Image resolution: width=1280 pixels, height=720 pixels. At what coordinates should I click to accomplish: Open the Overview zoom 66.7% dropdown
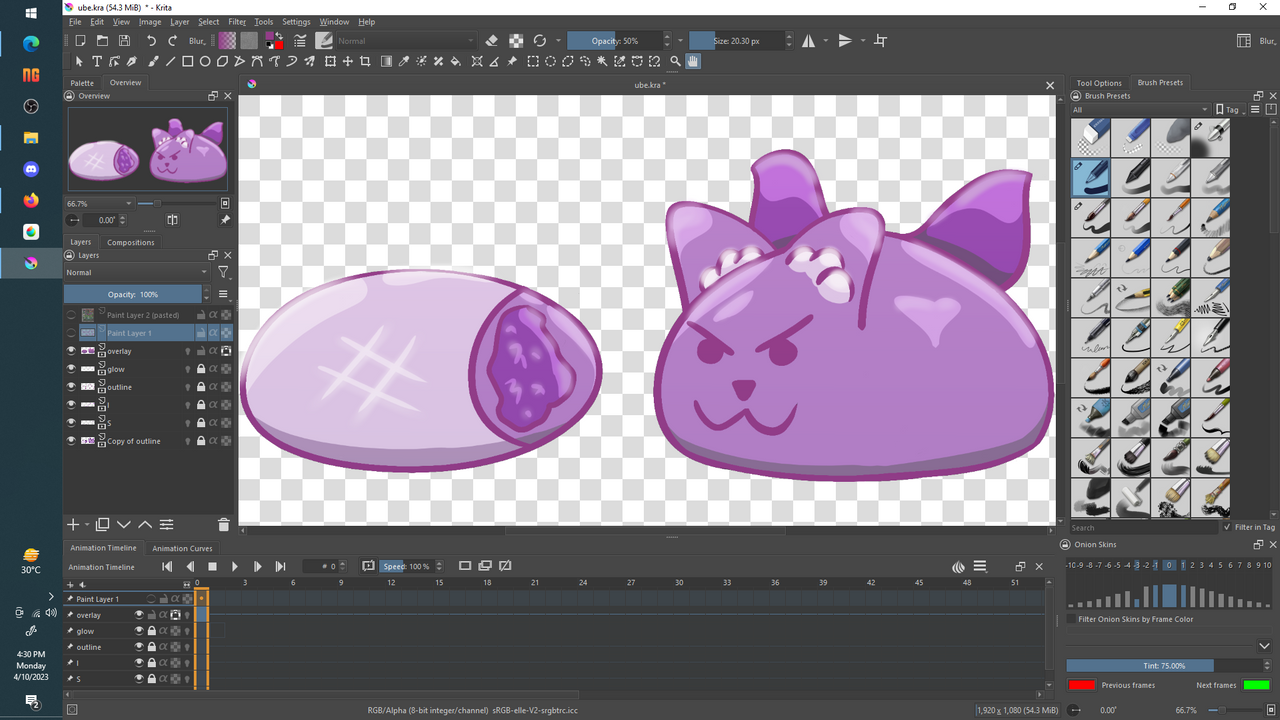click(x=99, y=203)
